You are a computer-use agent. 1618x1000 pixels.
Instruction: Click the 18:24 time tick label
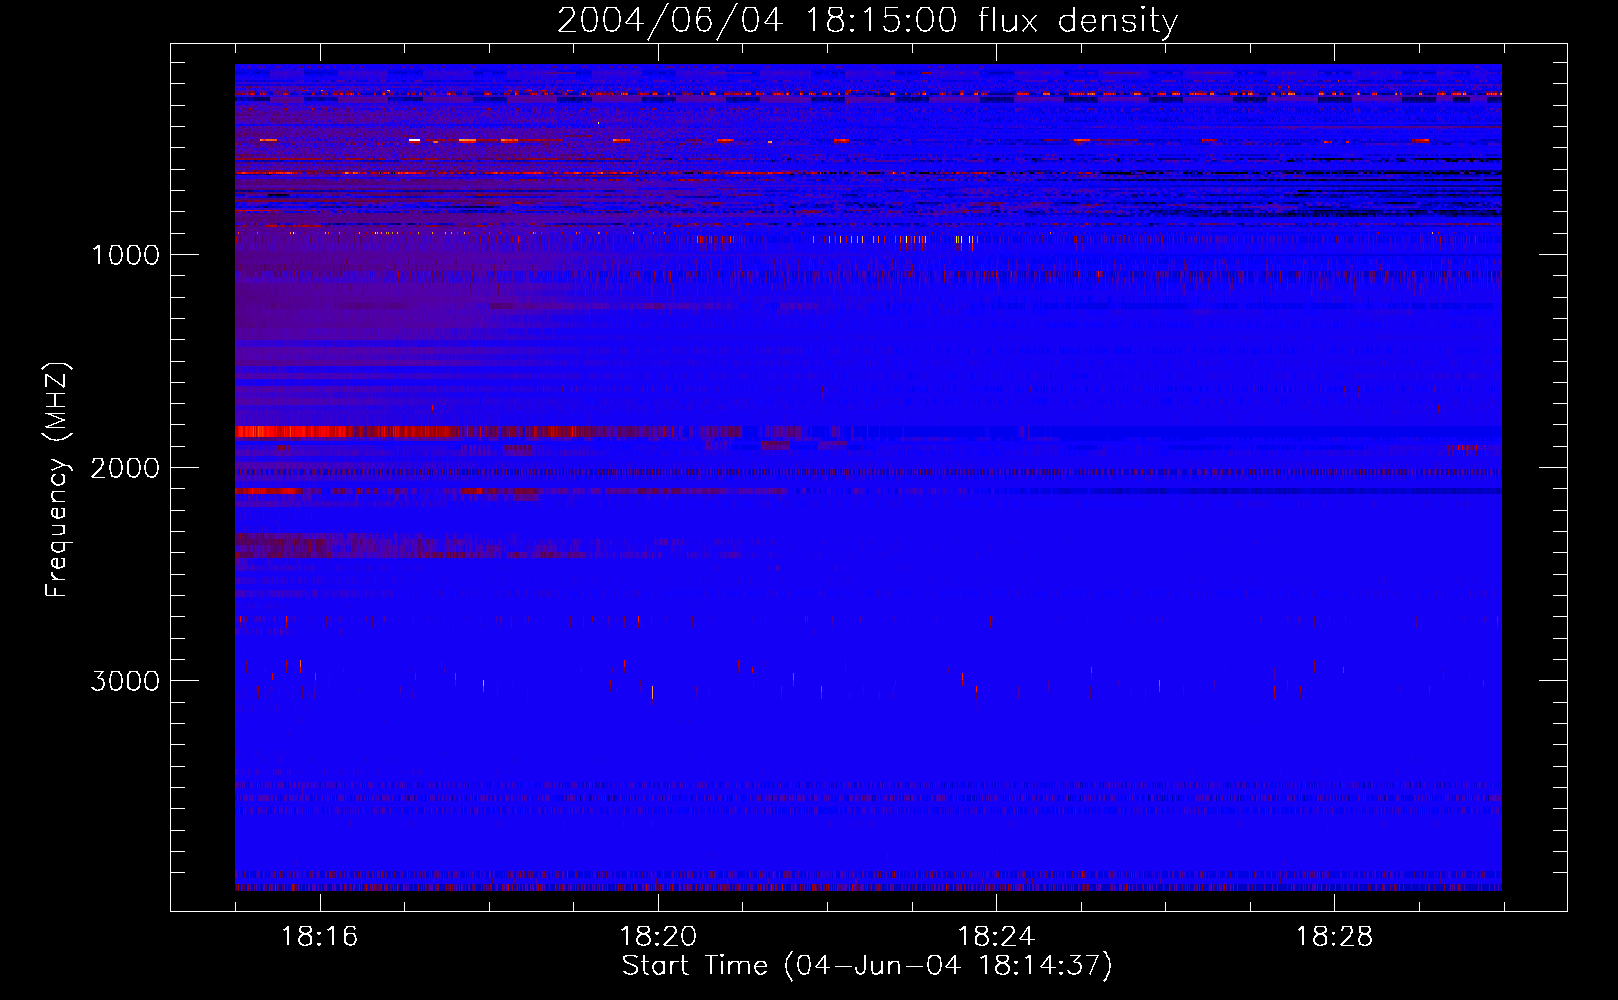point(996,937)
